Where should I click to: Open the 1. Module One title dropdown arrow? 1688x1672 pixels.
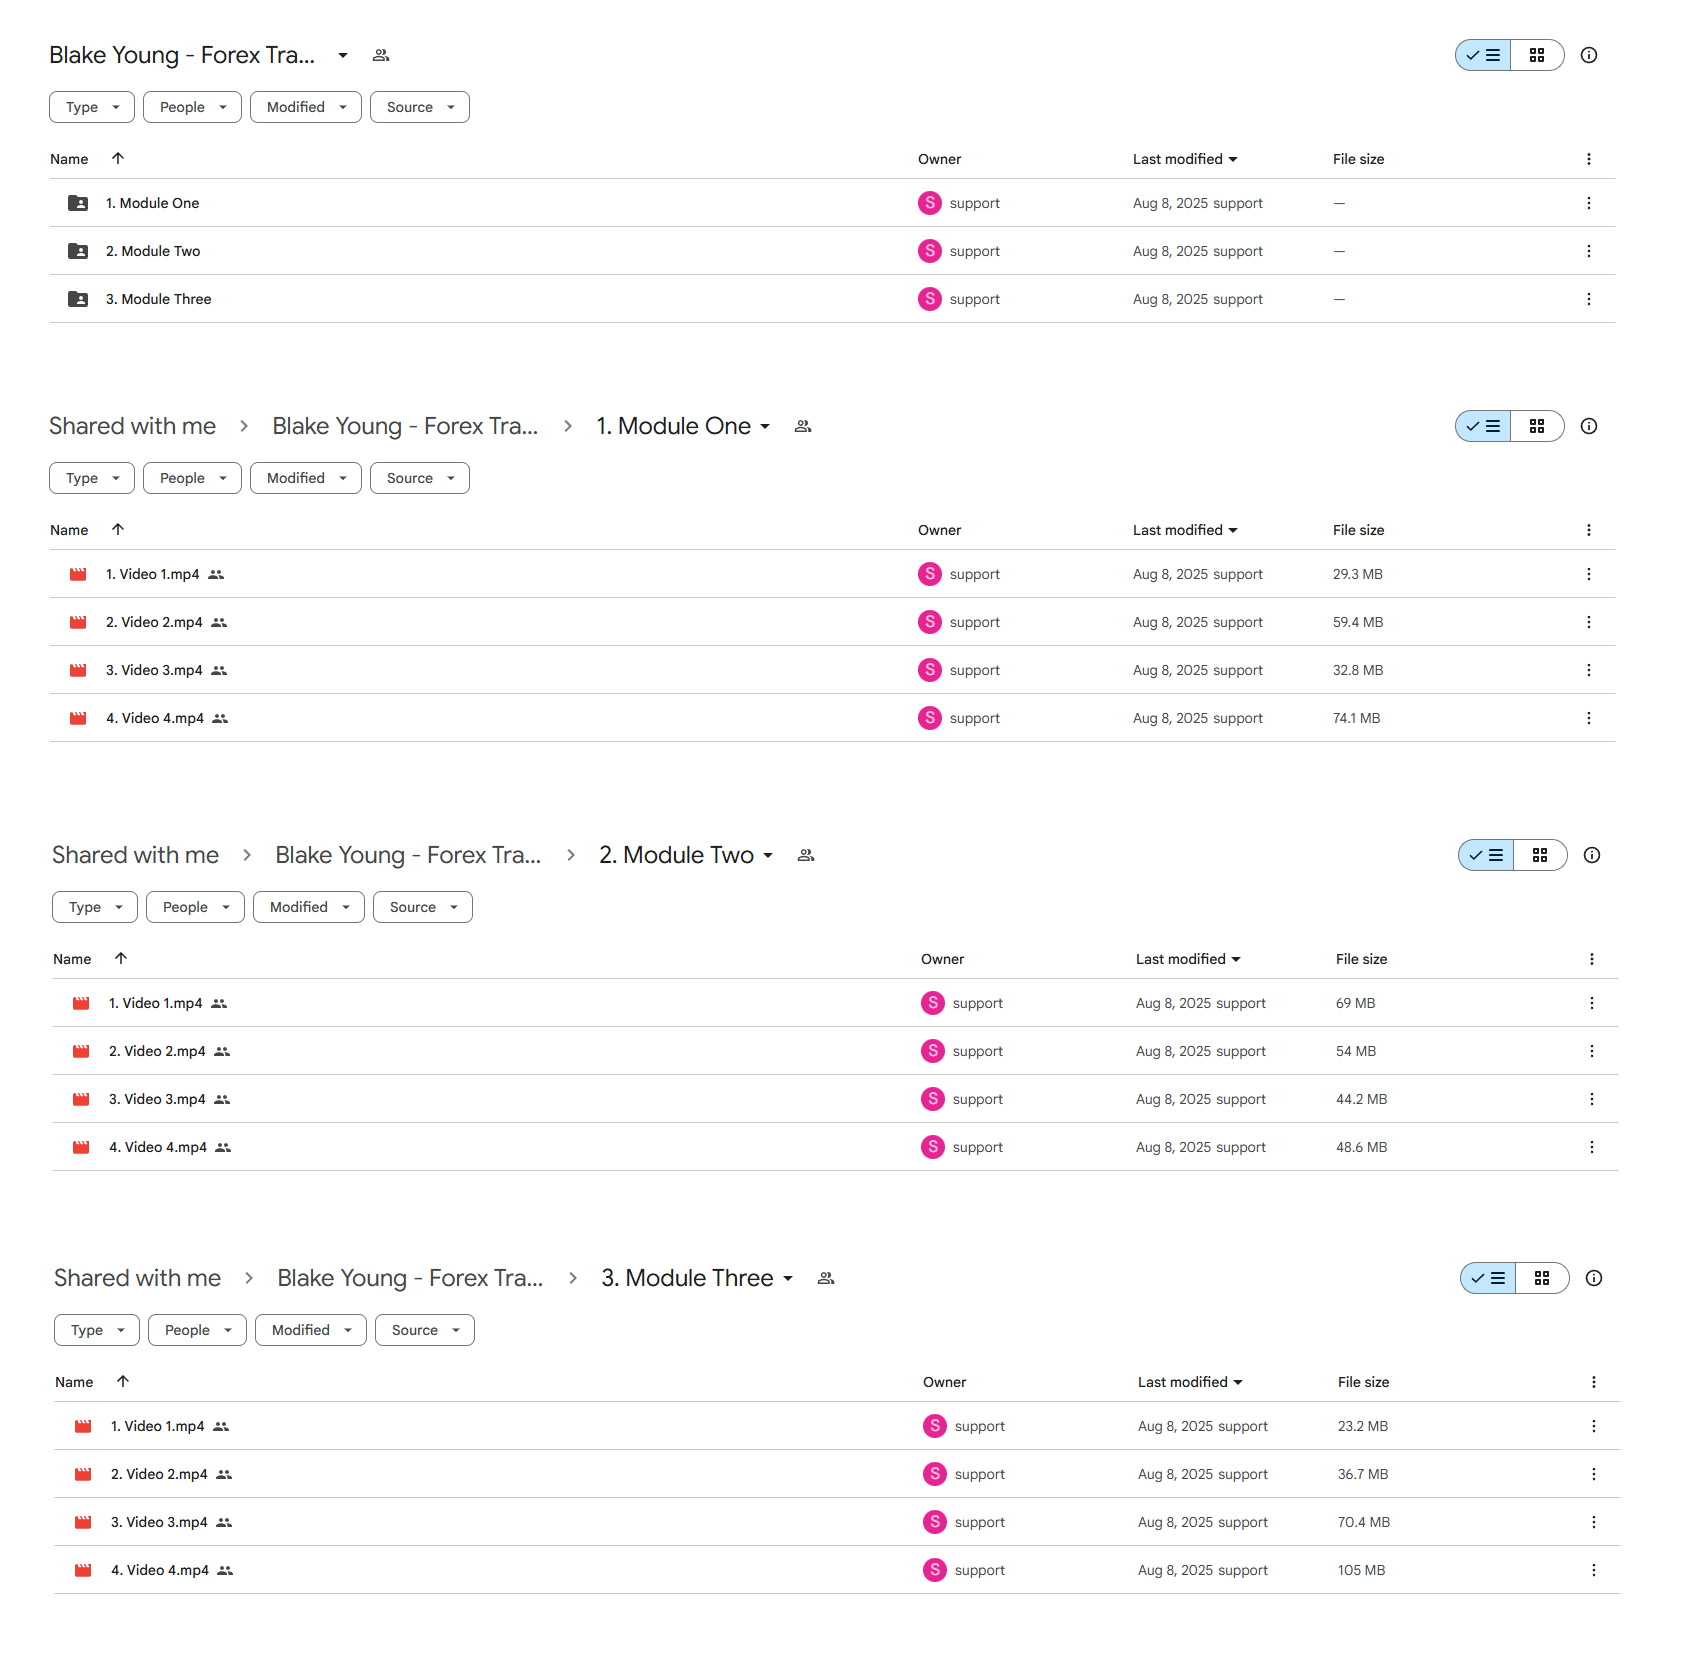pos(765,426)
